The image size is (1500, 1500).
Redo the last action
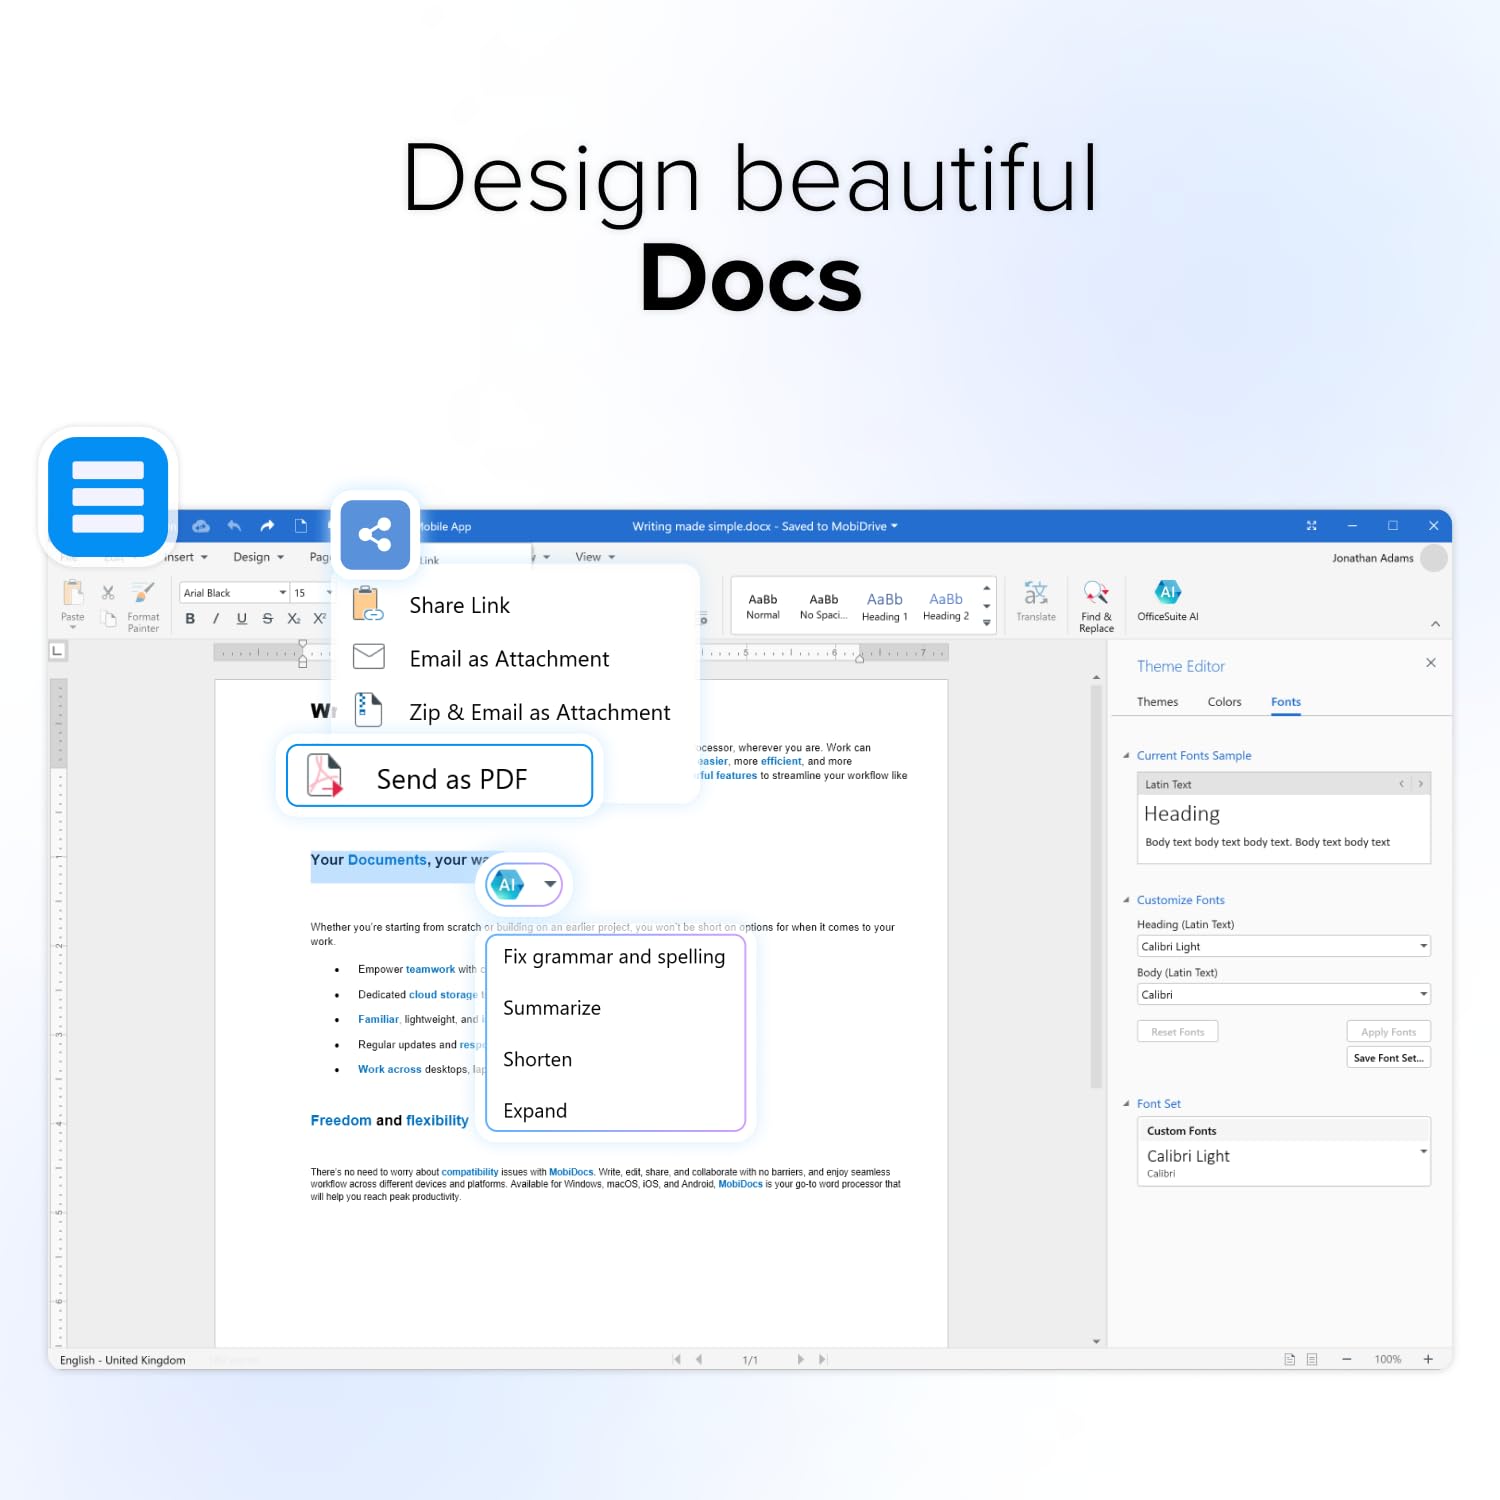click(x=267, y=526)
